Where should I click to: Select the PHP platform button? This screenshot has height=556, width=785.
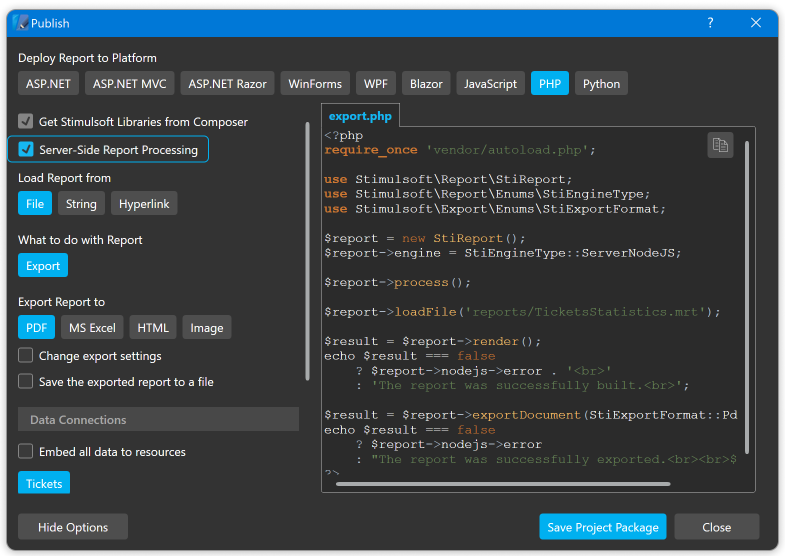pos(550,84)
